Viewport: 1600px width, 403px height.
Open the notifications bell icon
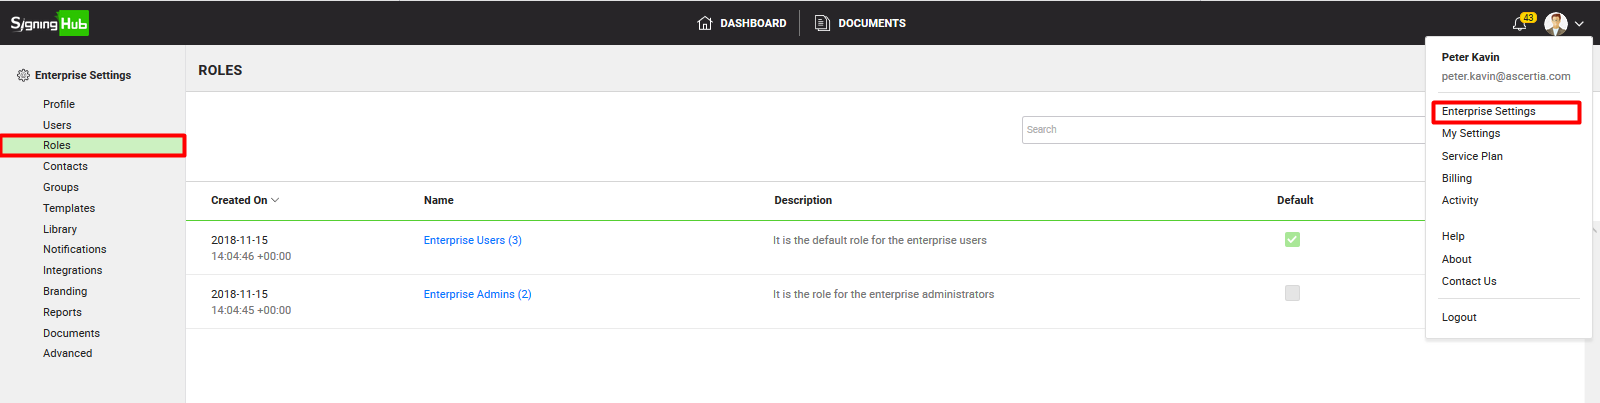[1520, 24]
